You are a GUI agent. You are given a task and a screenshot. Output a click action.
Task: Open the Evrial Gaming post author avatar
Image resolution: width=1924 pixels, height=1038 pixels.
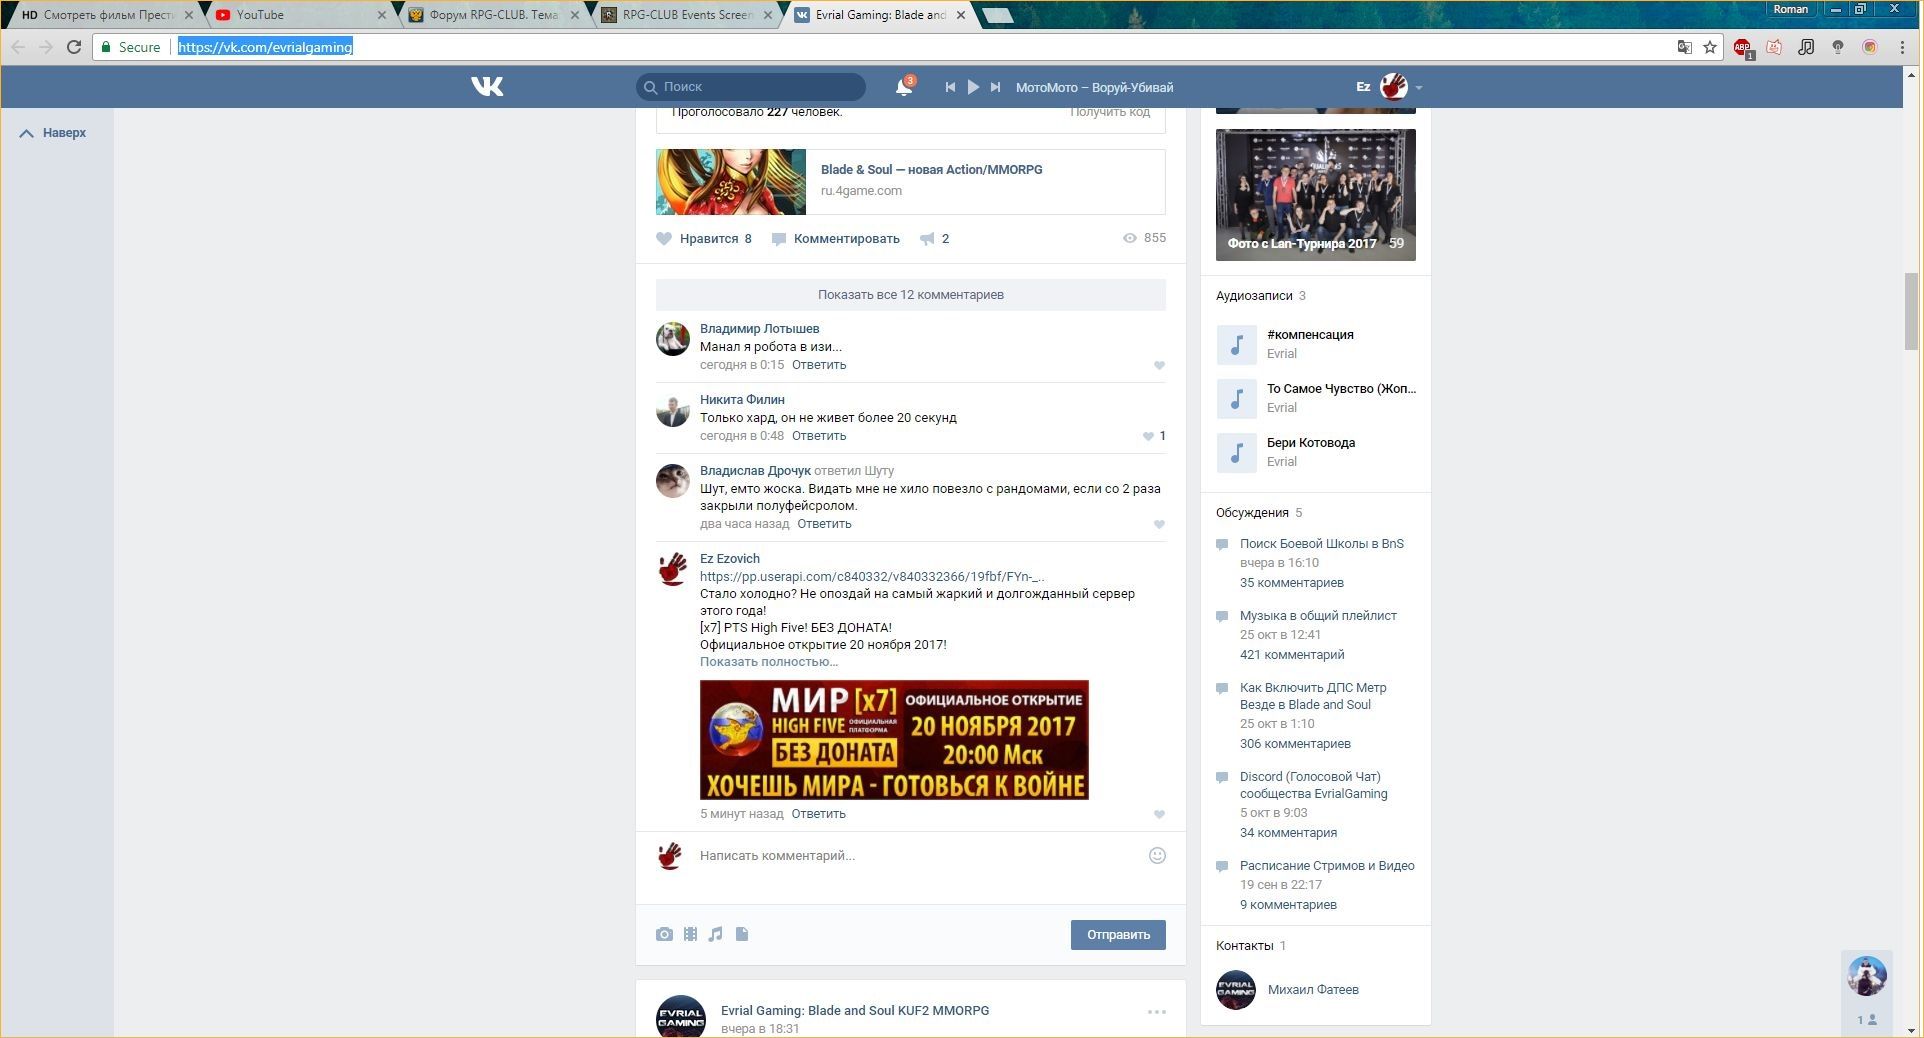point(681,1016)
